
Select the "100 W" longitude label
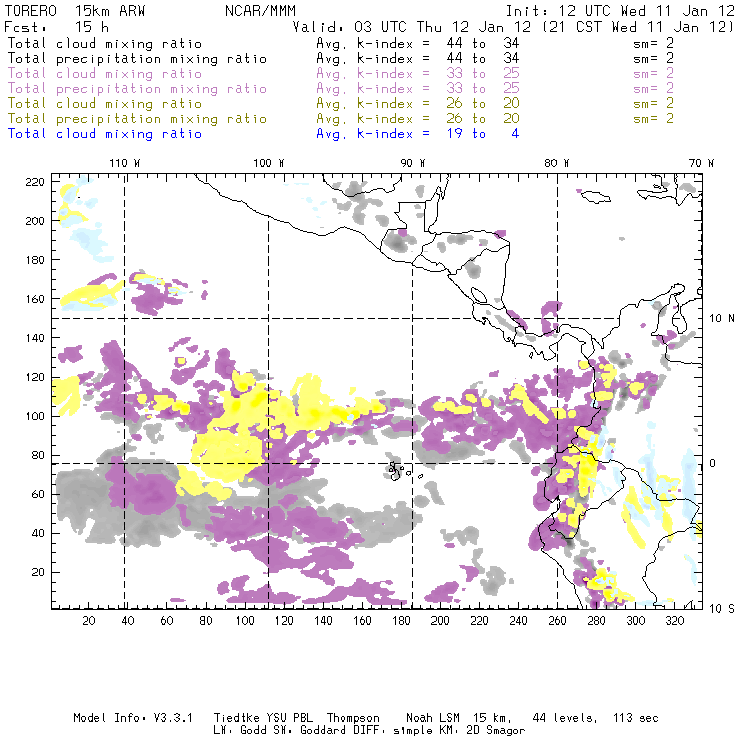pyautogui.click(x=269, y=163)
